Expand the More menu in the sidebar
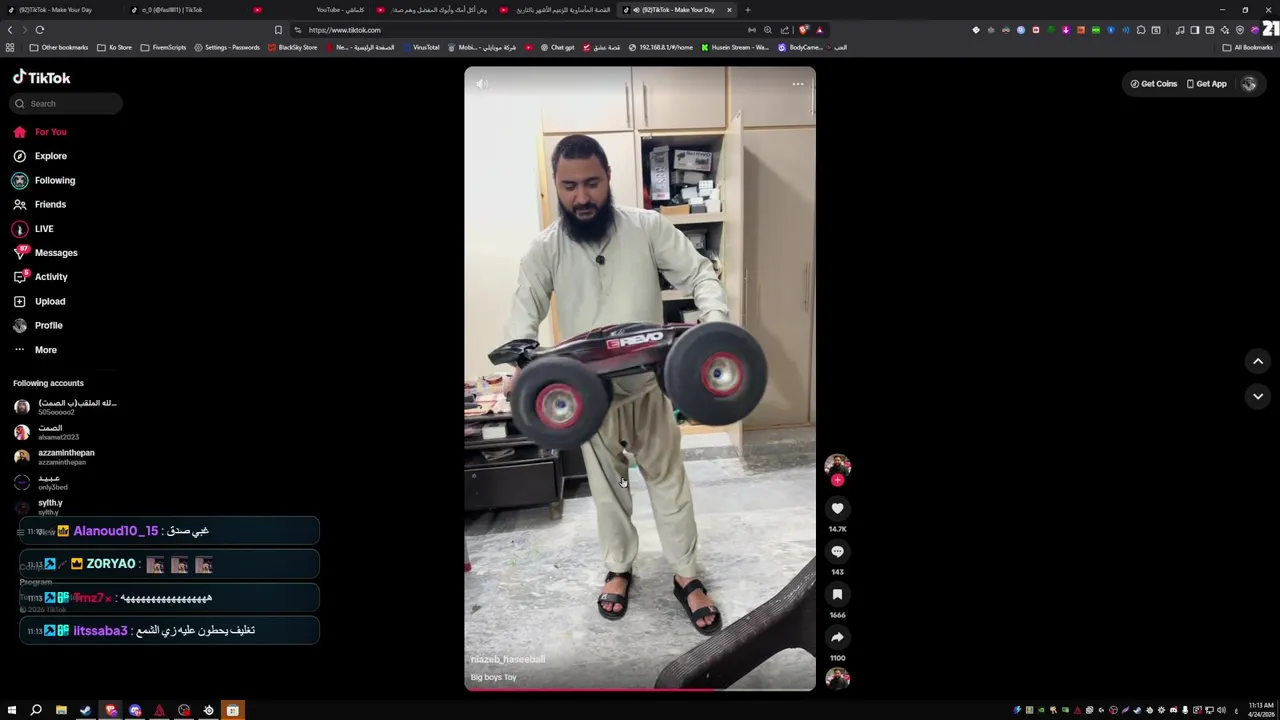Image resolution: width=1280 pixels, height=720 pixels. point(35,350)
